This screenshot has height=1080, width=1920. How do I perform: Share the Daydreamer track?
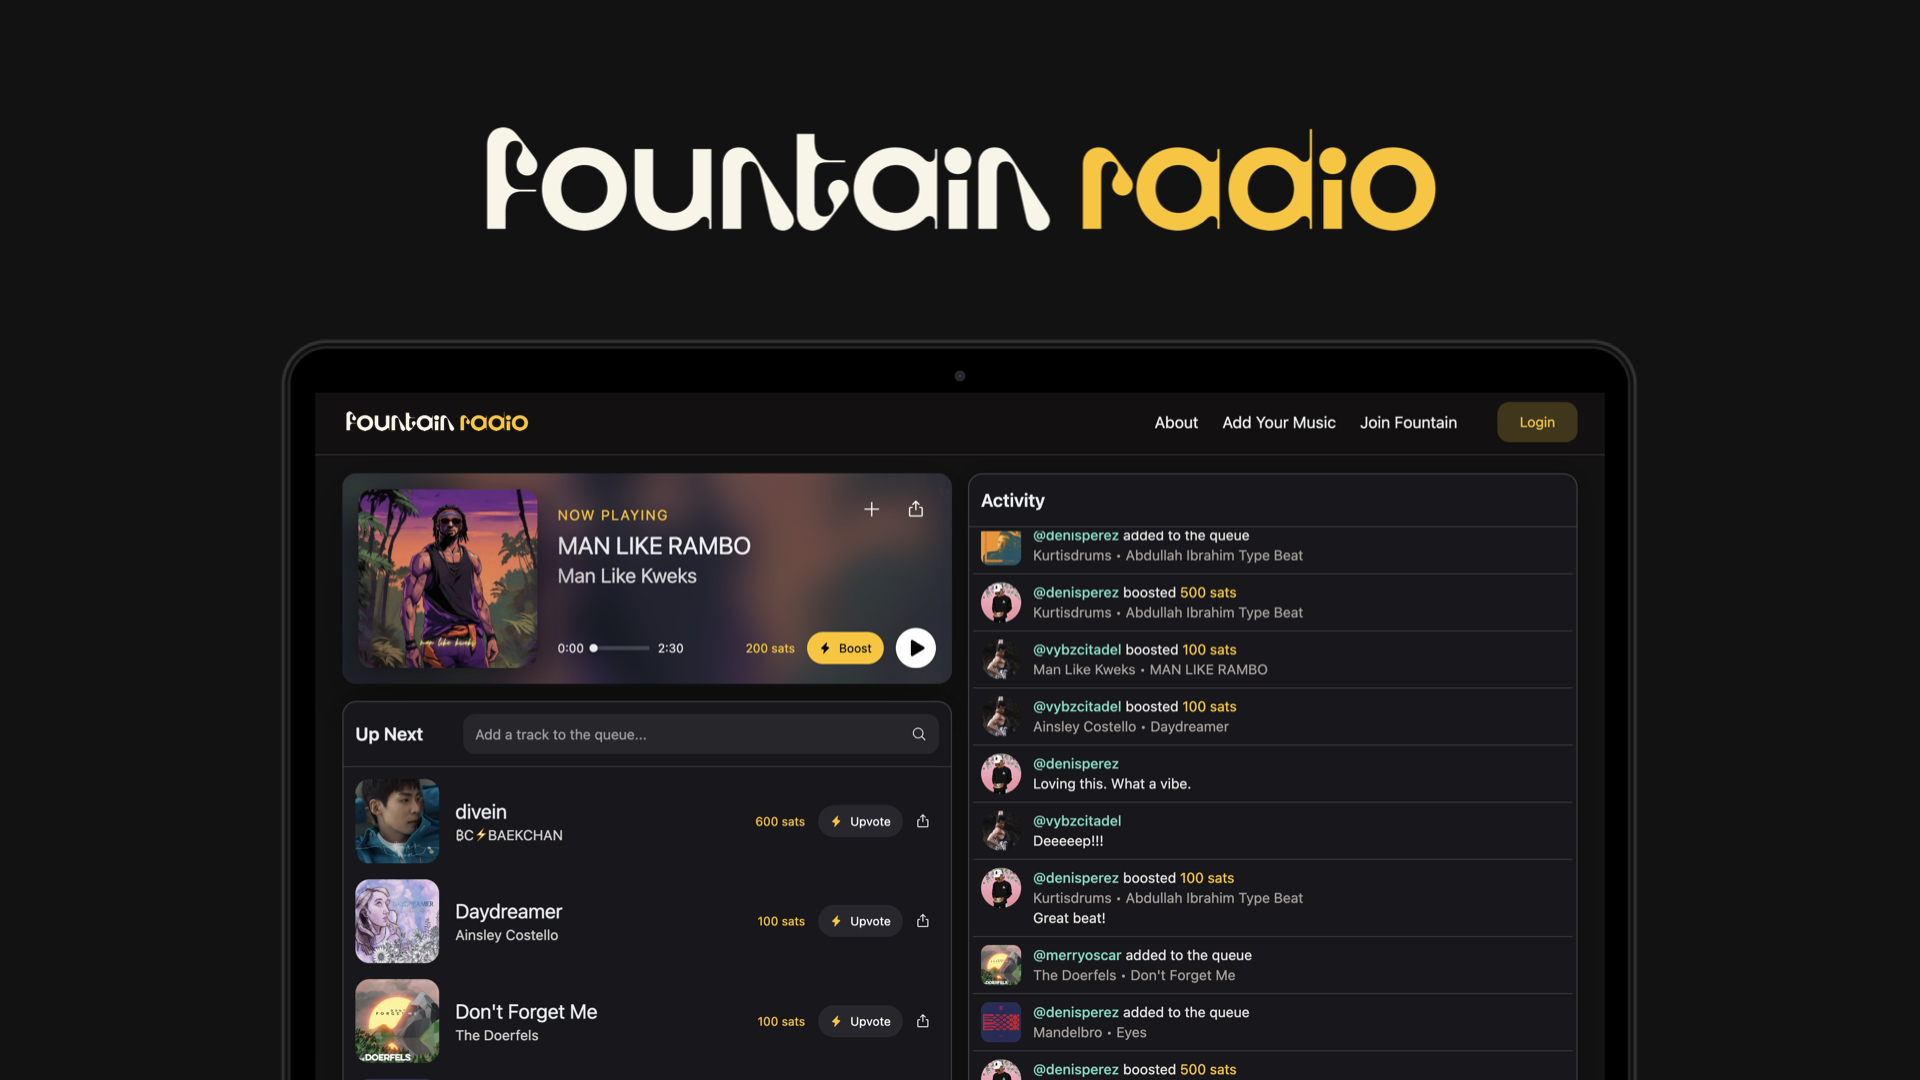(x=922, y=921)
